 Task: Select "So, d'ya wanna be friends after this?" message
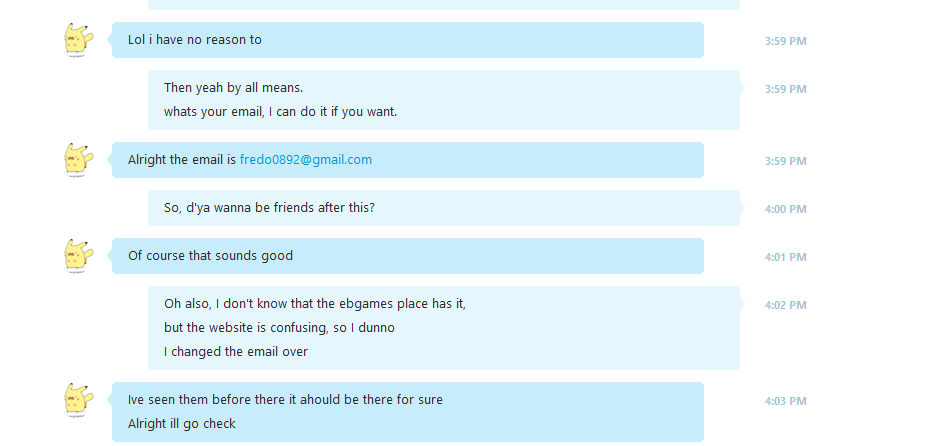pyautogui.click(x=444, y=208)
